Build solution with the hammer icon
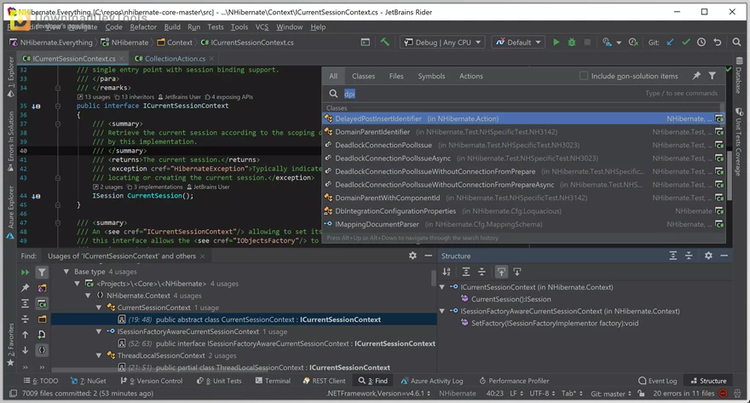750x403 pixels. point(385,42)
